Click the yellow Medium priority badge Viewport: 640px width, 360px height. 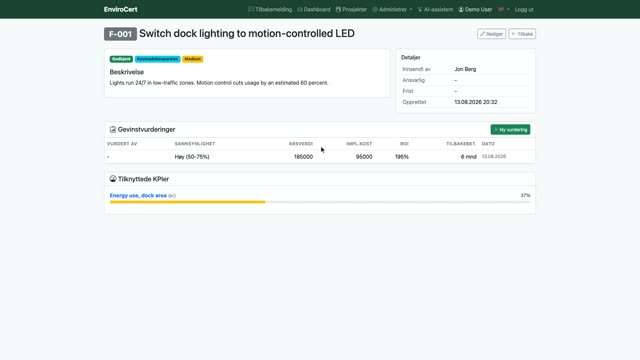click(x=193, y=59)
